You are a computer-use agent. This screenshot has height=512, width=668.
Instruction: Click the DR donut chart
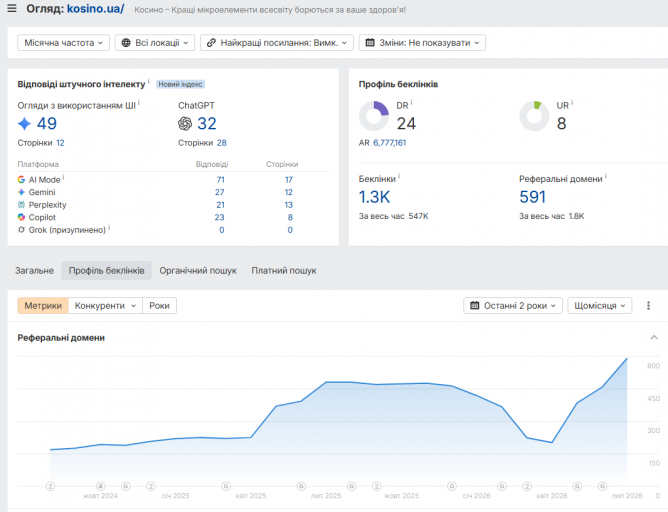[x=374, y=116]
